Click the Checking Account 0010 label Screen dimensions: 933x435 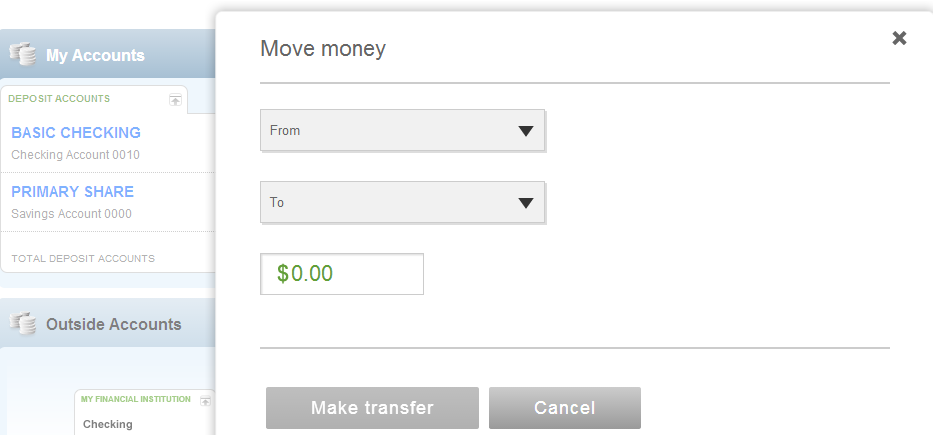coord(75,155)
